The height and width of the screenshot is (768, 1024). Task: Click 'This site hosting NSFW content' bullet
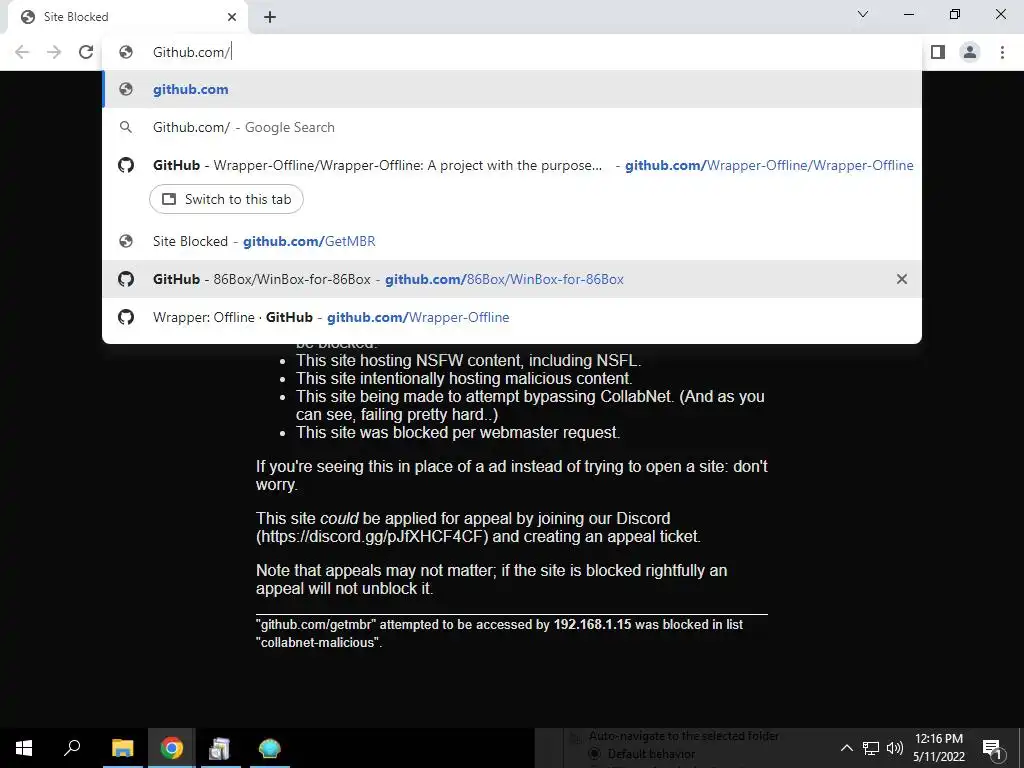[x=469, y=360]
